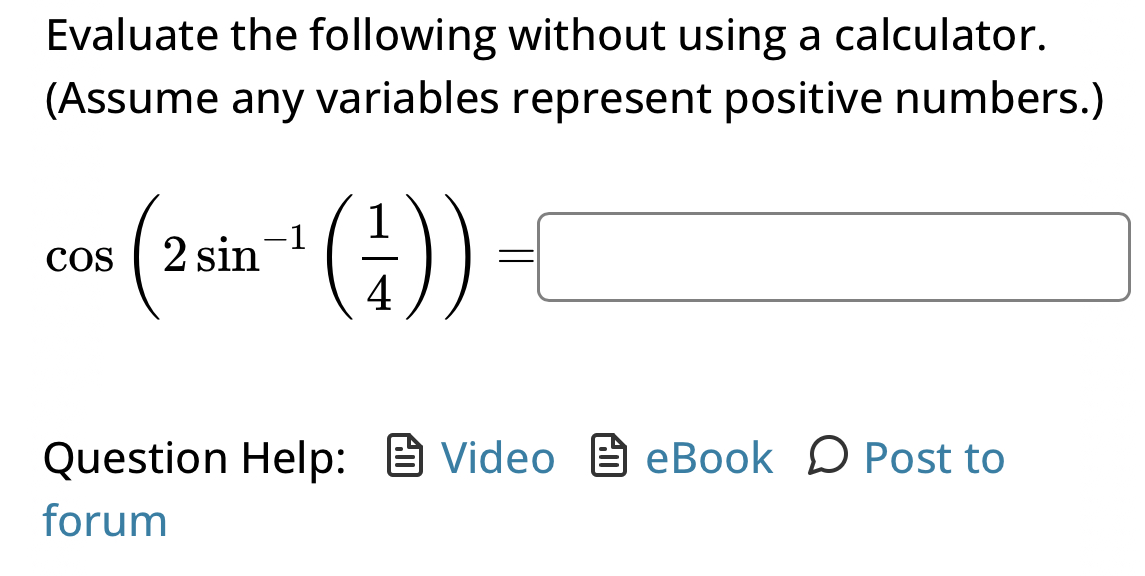Screen dimensions: 1145x576
Task: Open the eBook help link
Action: pyautogui.click(x=710, y=458)
